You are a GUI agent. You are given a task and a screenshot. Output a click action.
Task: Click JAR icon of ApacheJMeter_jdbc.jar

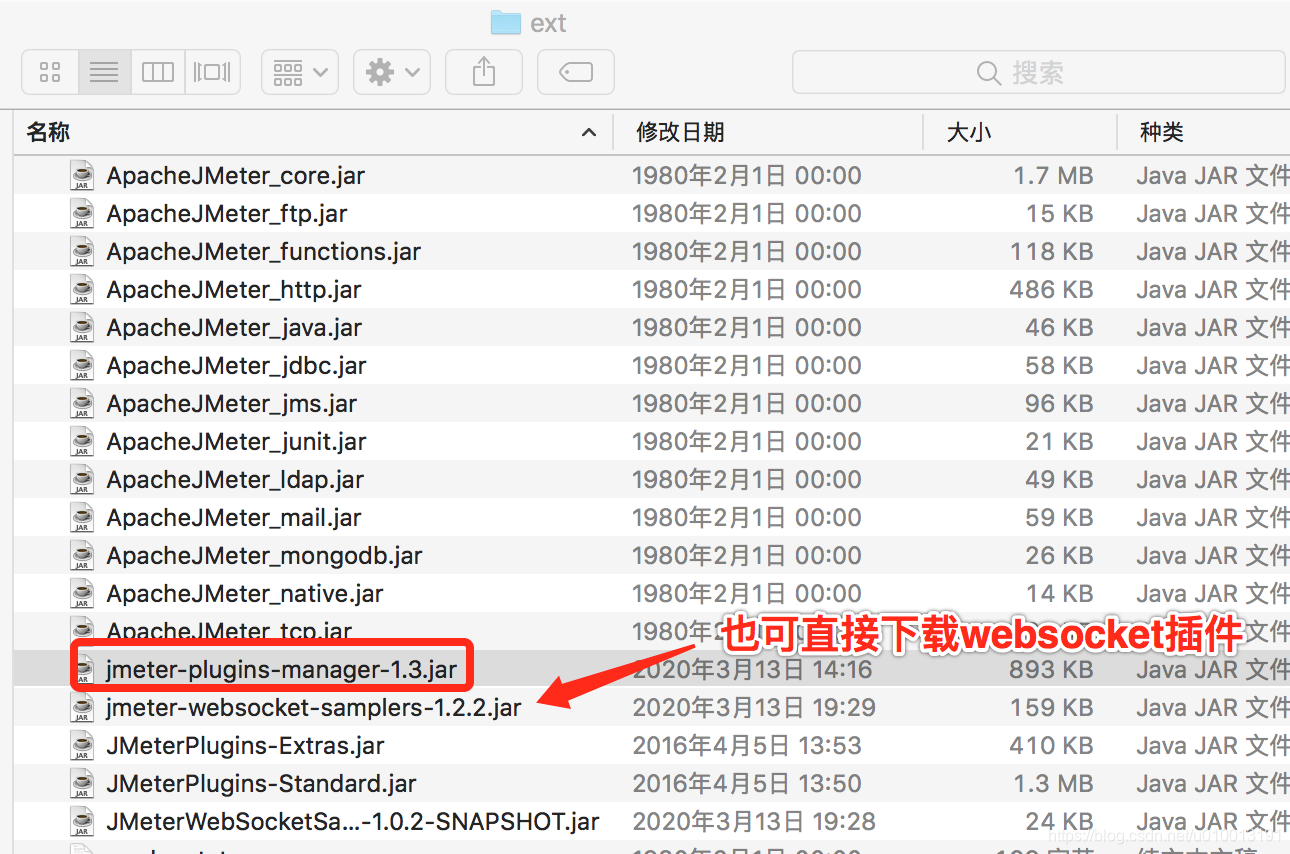(82, 366)
